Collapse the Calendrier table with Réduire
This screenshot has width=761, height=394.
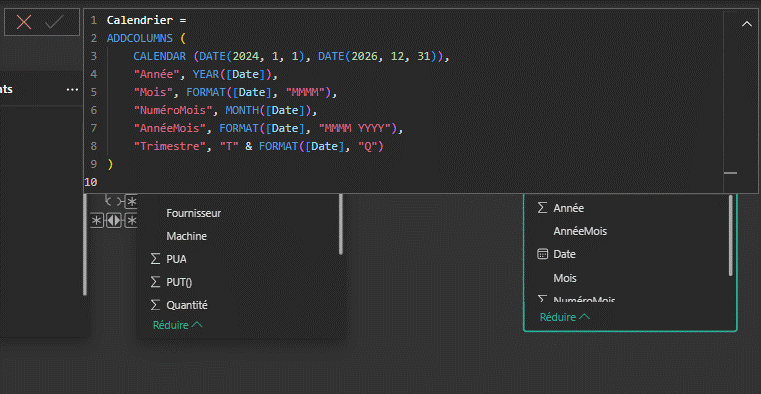(x=565, y=317)
